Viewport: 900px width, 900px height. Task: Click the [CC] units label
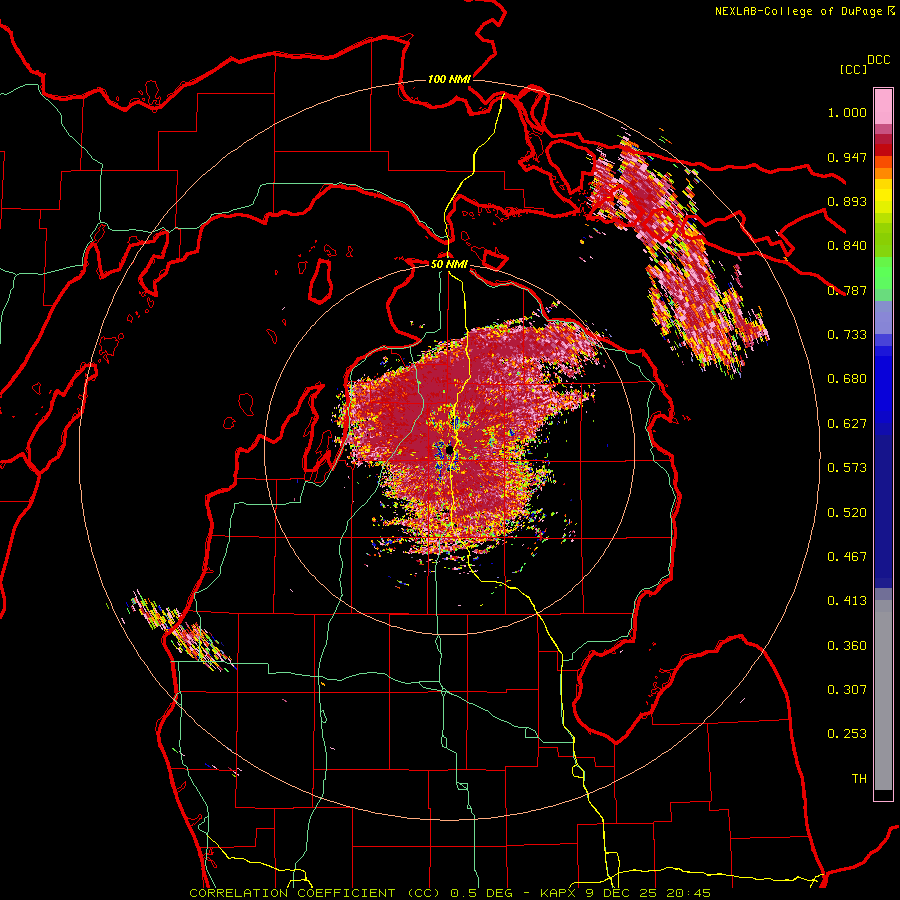point(854,69)
